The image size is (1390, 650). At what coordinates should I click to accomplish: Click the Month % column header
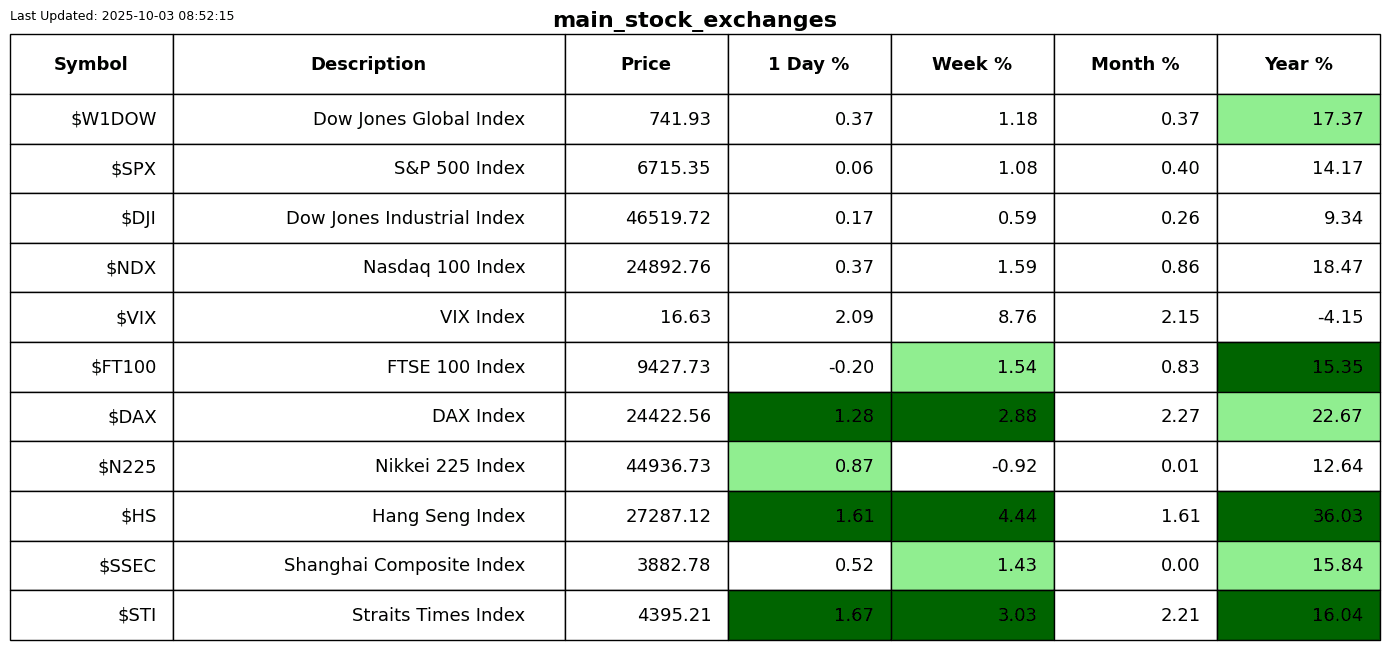click(1135, 65)
